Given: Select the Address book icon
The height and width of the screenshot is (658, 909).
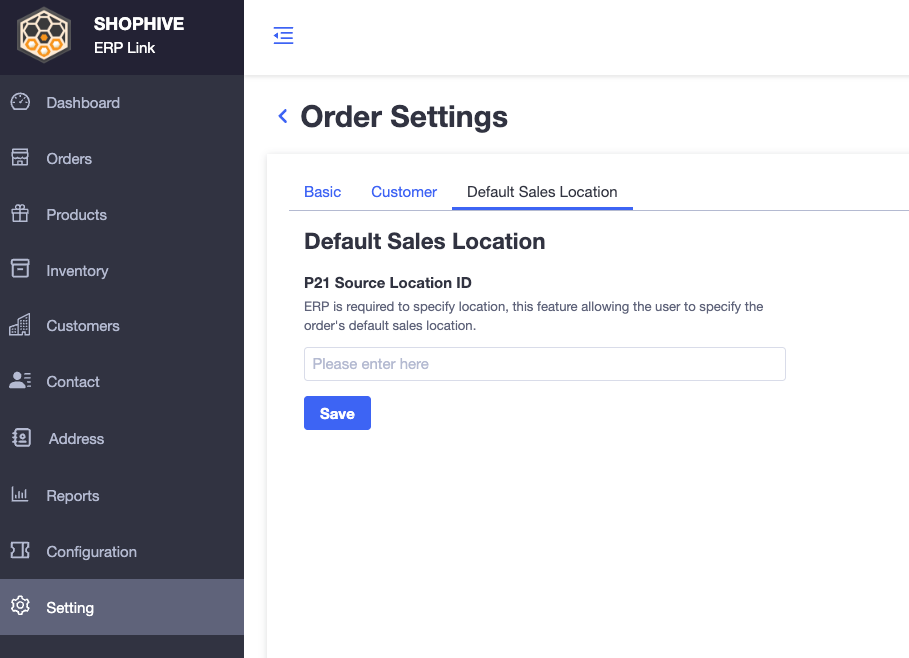Looking at the screenshot, I should 21,437.
